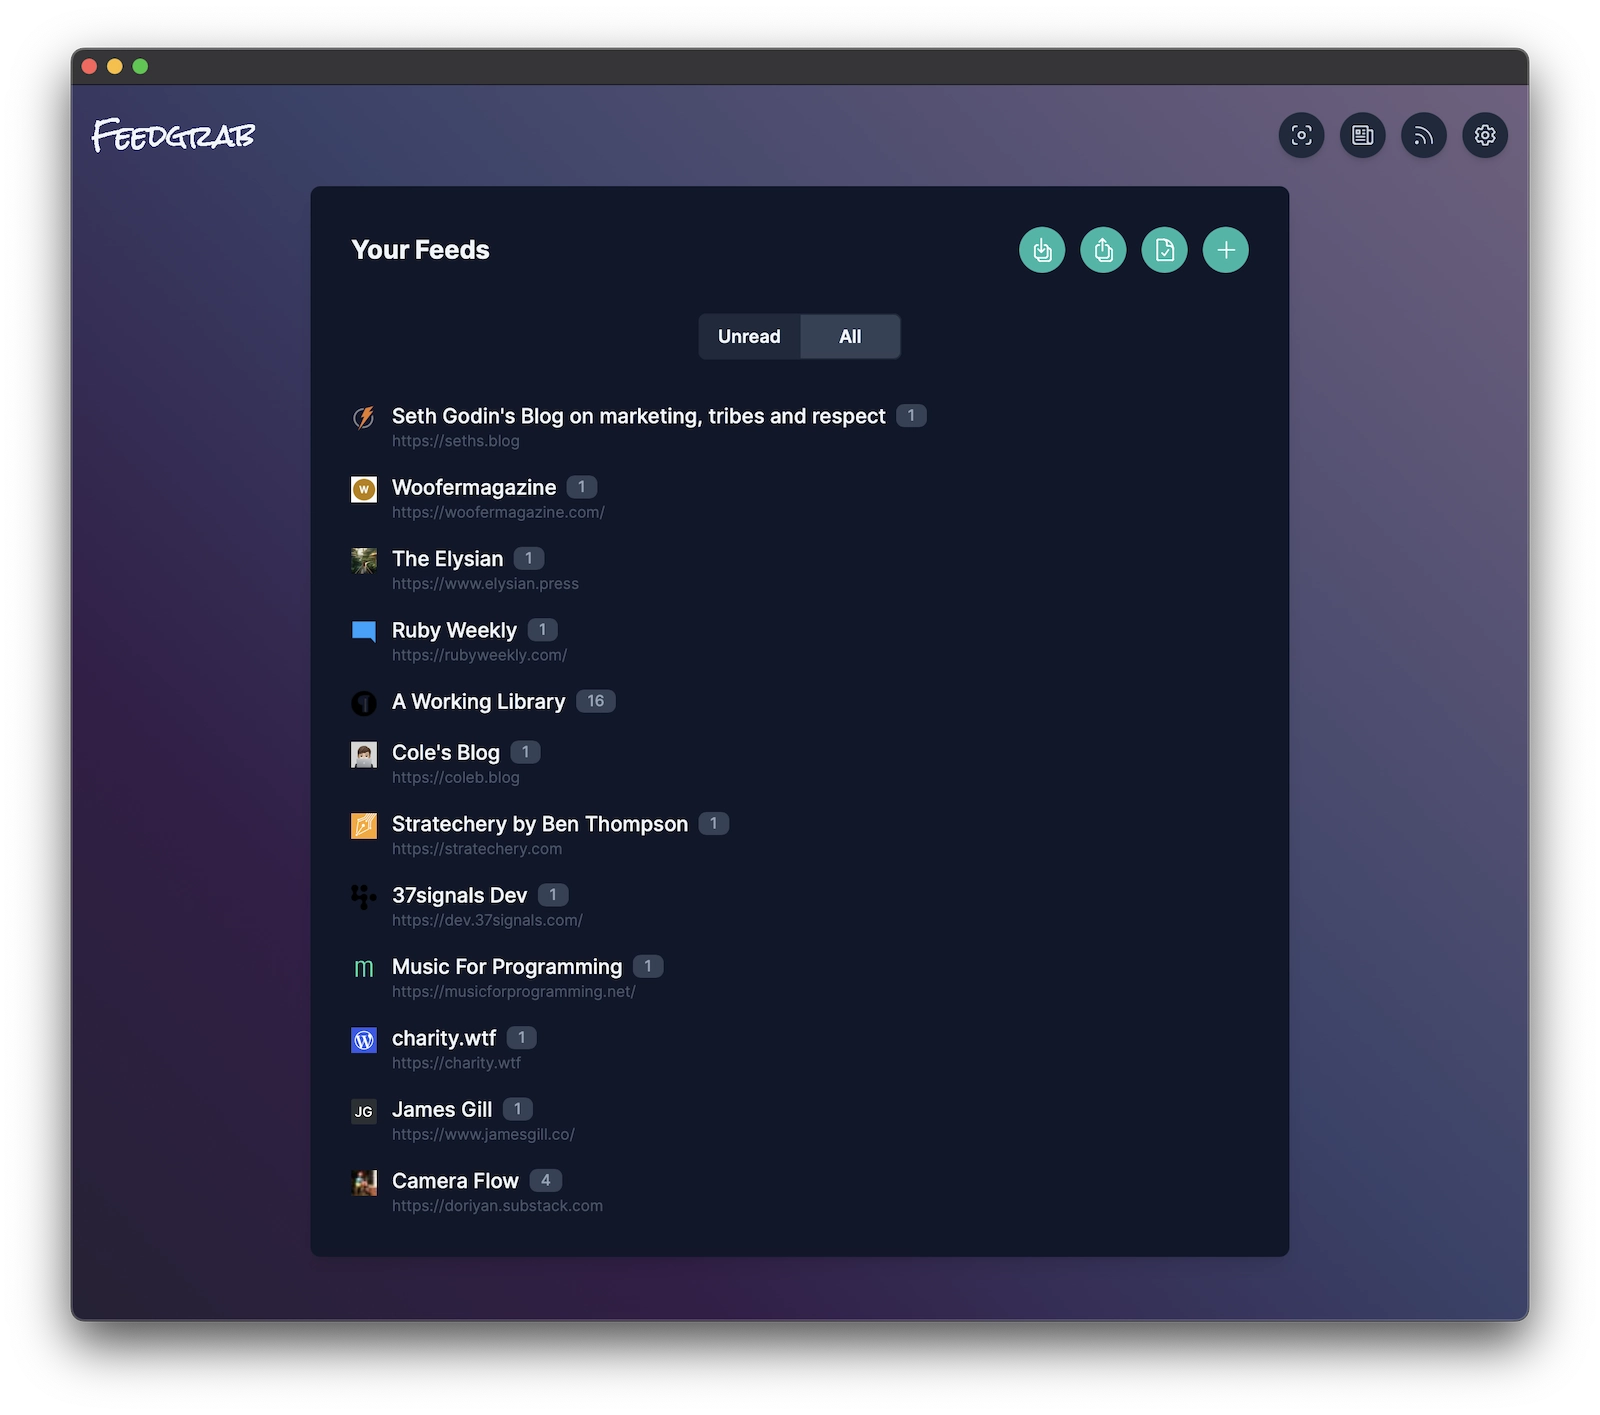Open Settings via the gear icon
This screenshot has width=1600, height=1415.
coord(1484,135)
